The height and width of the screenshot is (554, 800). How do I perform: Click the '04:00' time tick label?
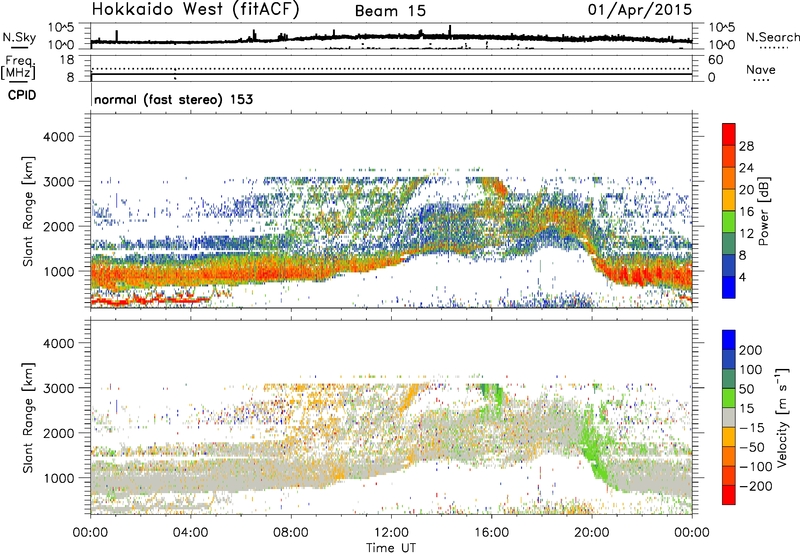click(x=190, y=533)
